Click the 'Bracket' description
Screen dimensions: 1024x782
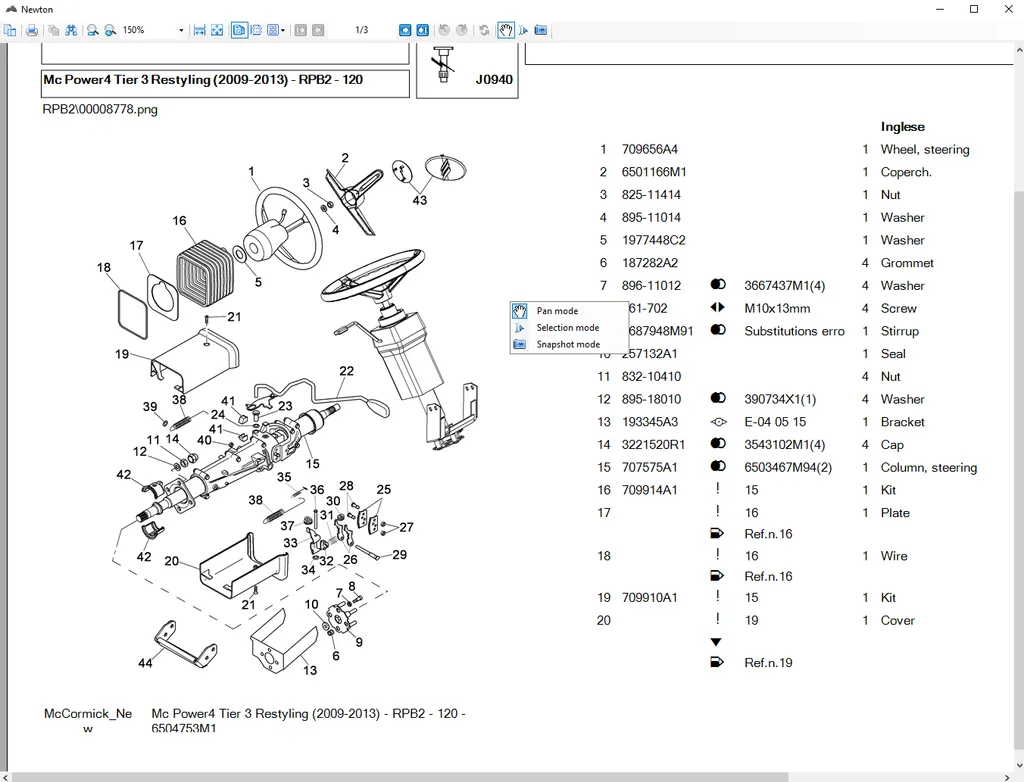902,422
